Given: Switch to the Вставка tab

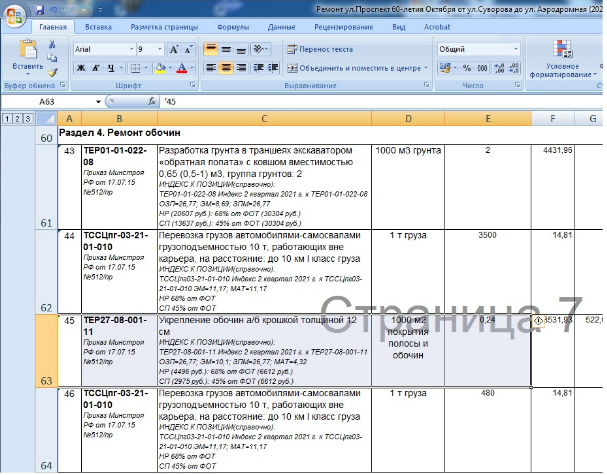Looking at the screenshot, I should [98, 27].
